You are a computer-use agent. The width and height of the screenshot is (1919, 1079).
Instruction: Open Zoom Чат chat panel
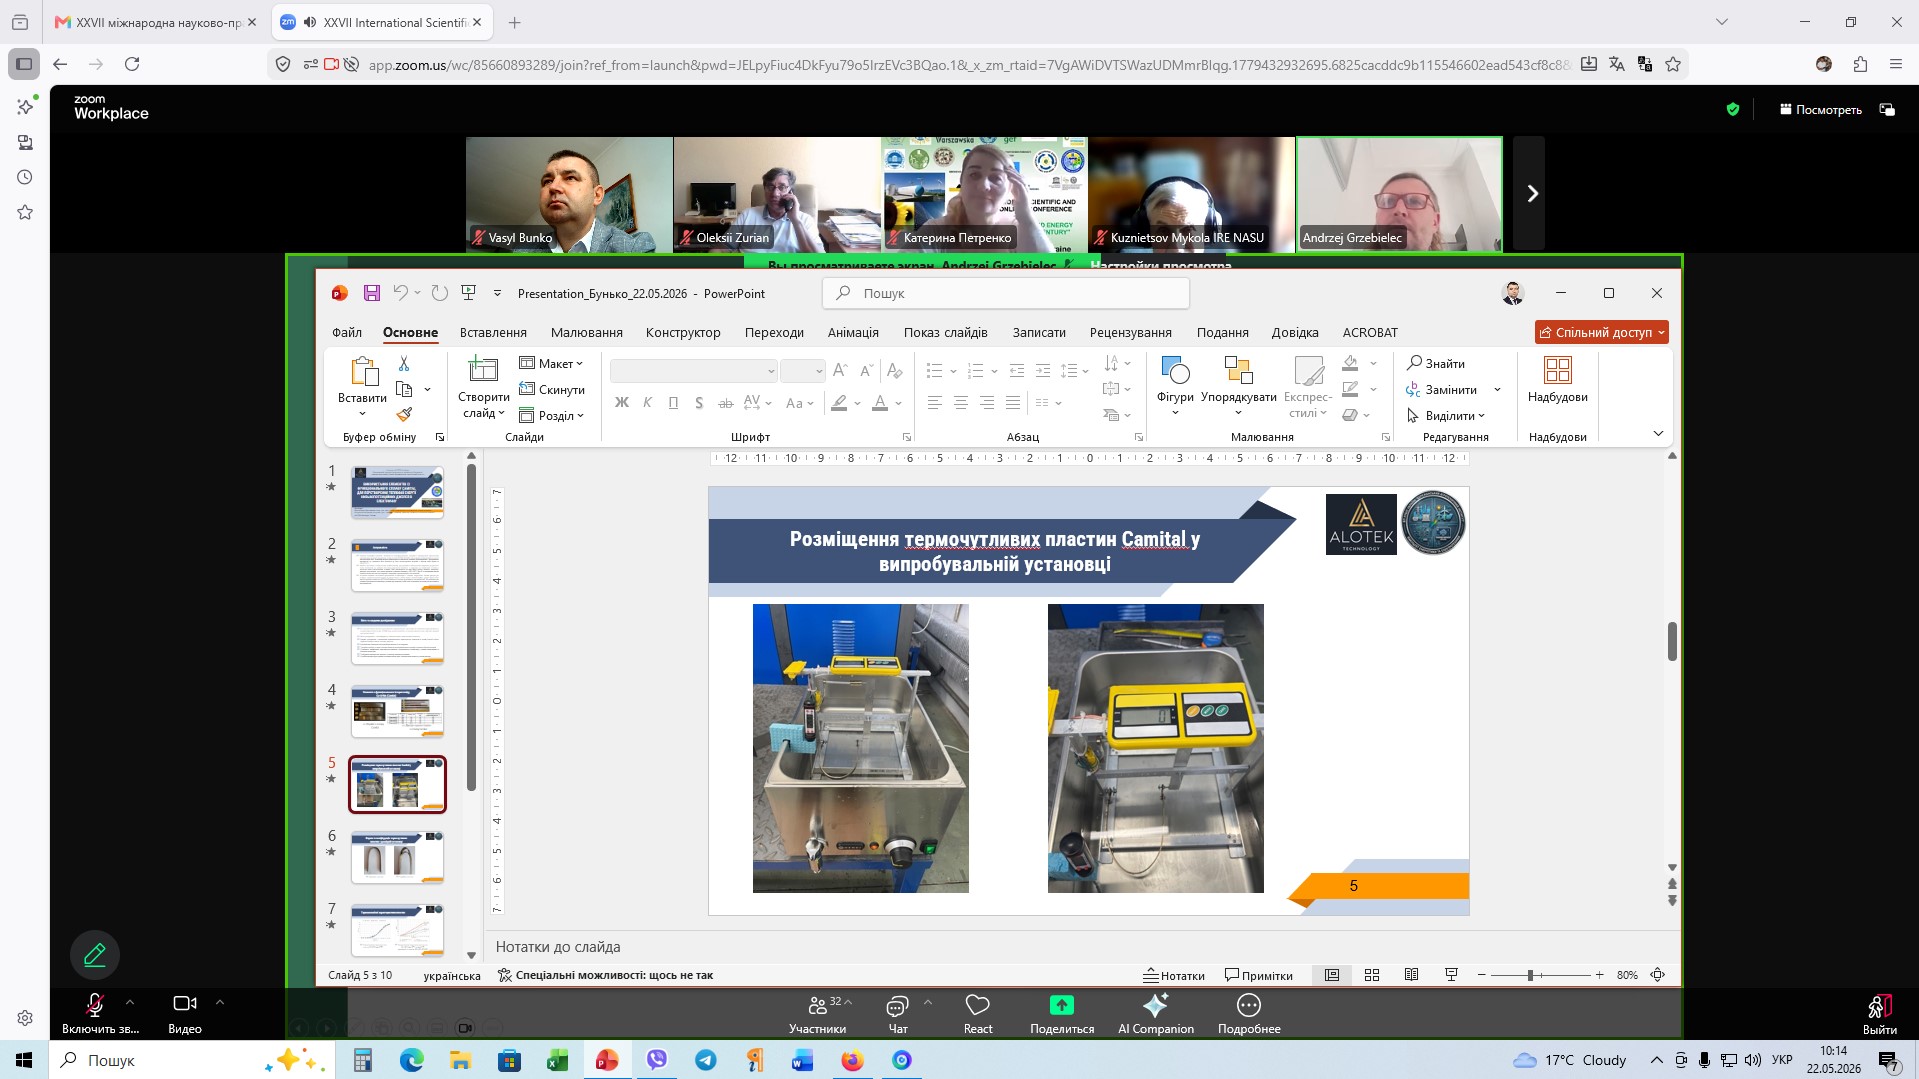click(897, 1014)
